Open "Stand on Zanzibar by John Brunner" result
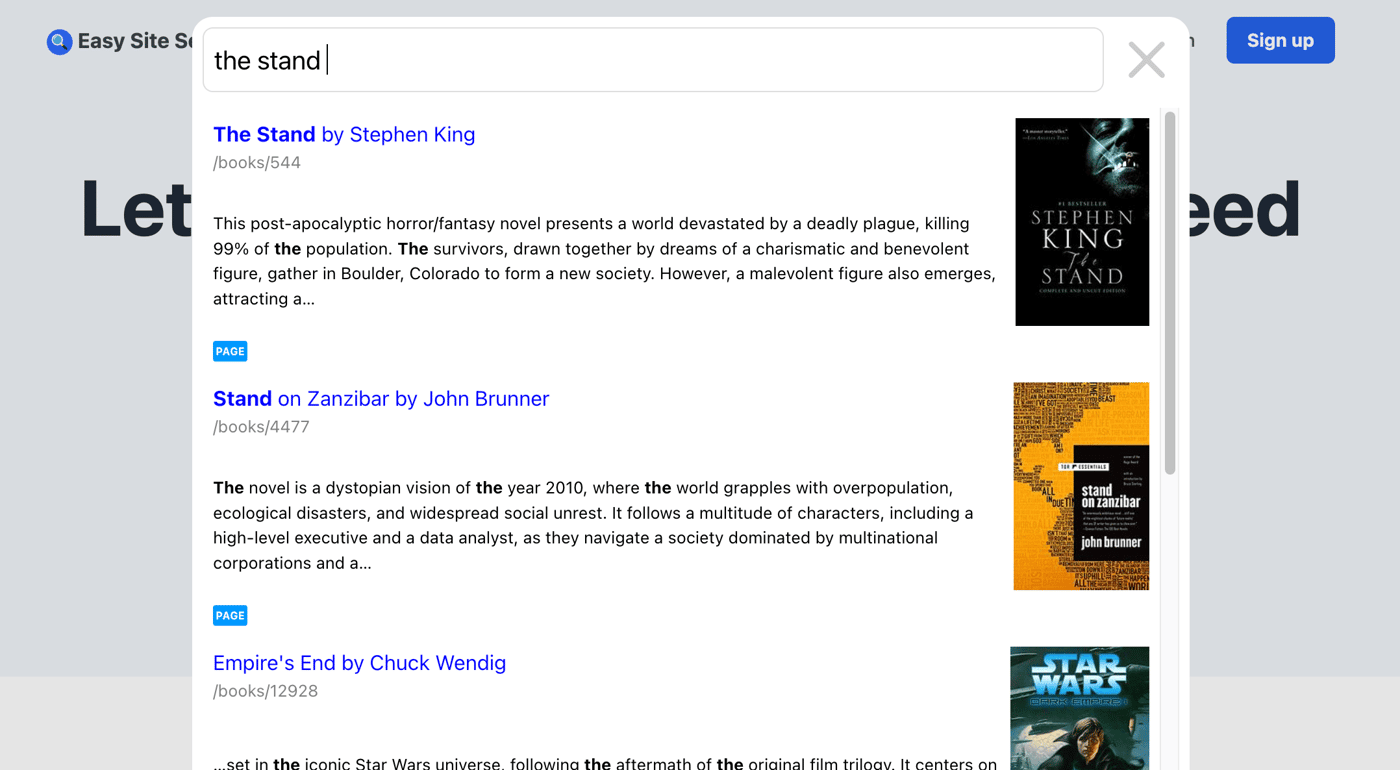1400x770 pixels. (x=381, y=398)
